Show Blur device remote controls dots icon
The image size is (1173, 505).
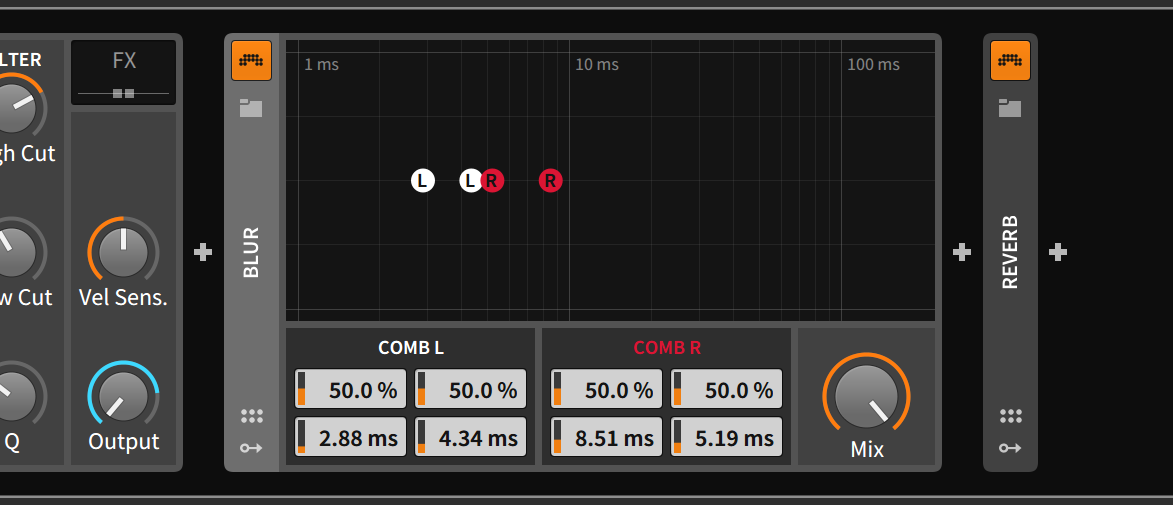pos(251,416)
